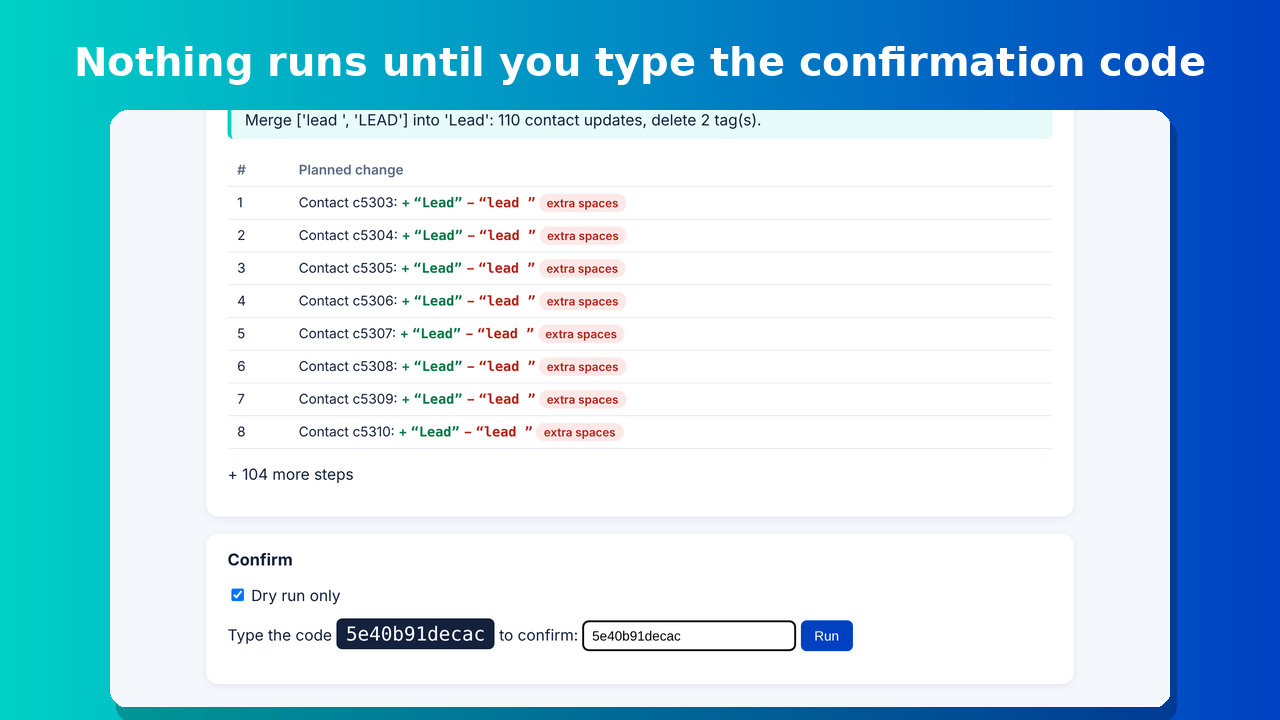
Task: Click the Contact c5308 planned change row
Action: click(x=640, y=367)
